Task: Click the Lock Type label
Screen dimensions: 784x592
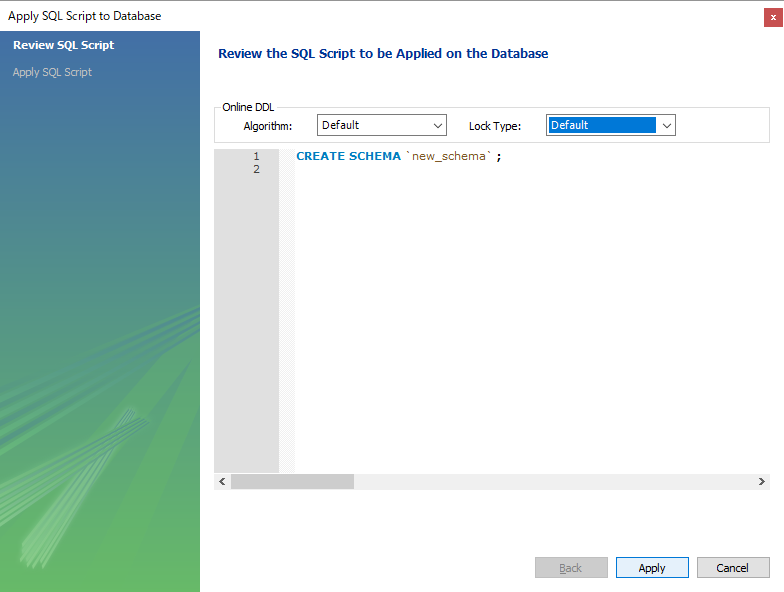Action: pyautogui.click(x=494, y=126)
